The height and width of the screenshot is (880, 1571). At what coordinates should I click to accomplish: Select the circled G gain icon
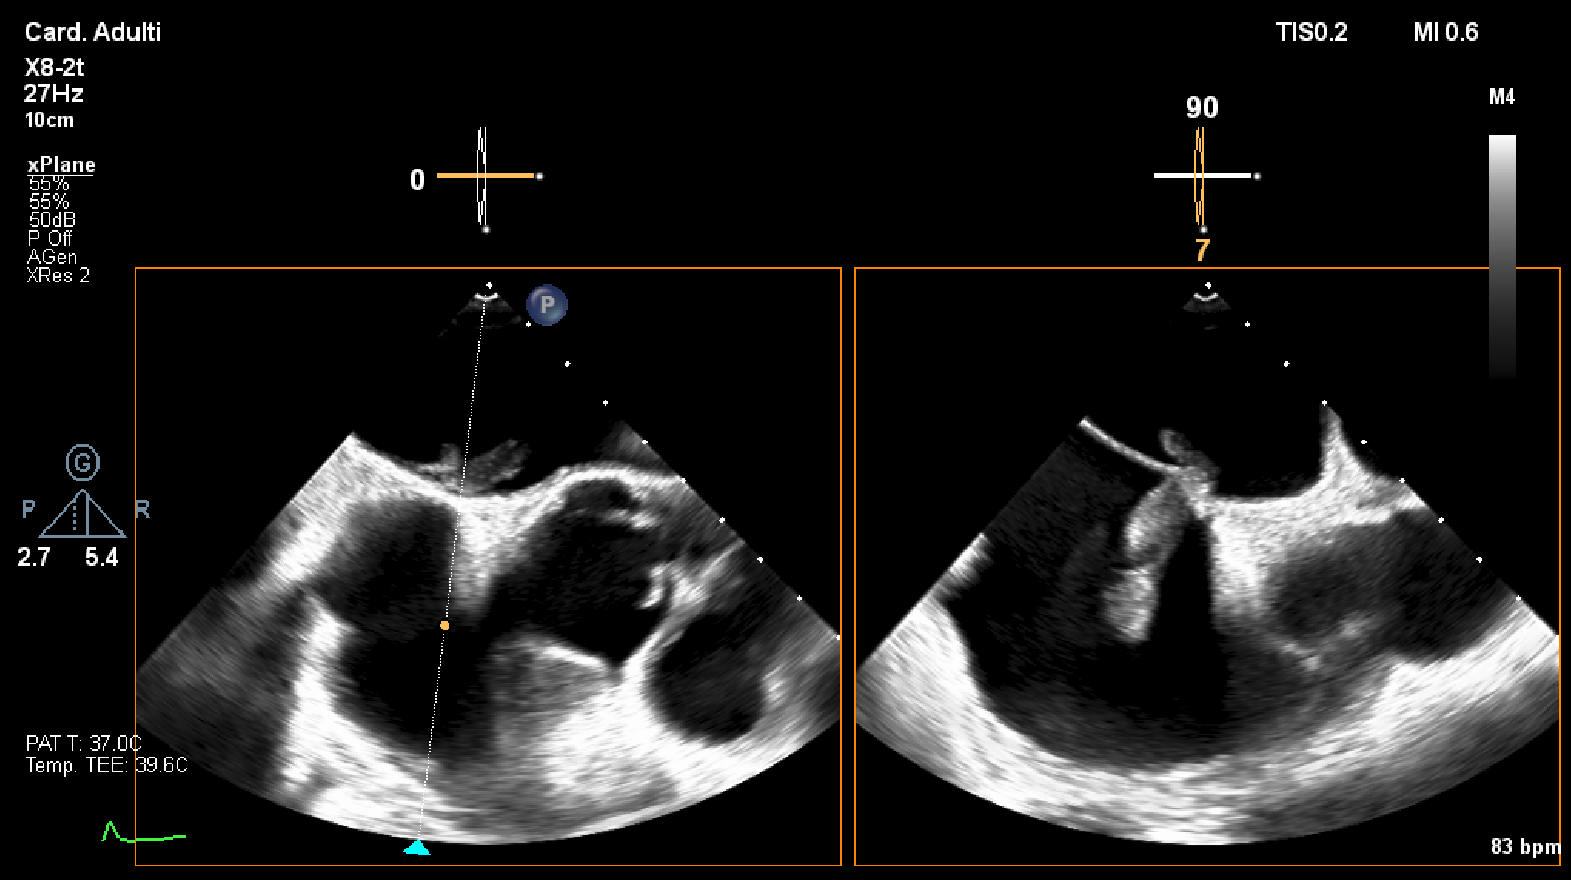83,463
